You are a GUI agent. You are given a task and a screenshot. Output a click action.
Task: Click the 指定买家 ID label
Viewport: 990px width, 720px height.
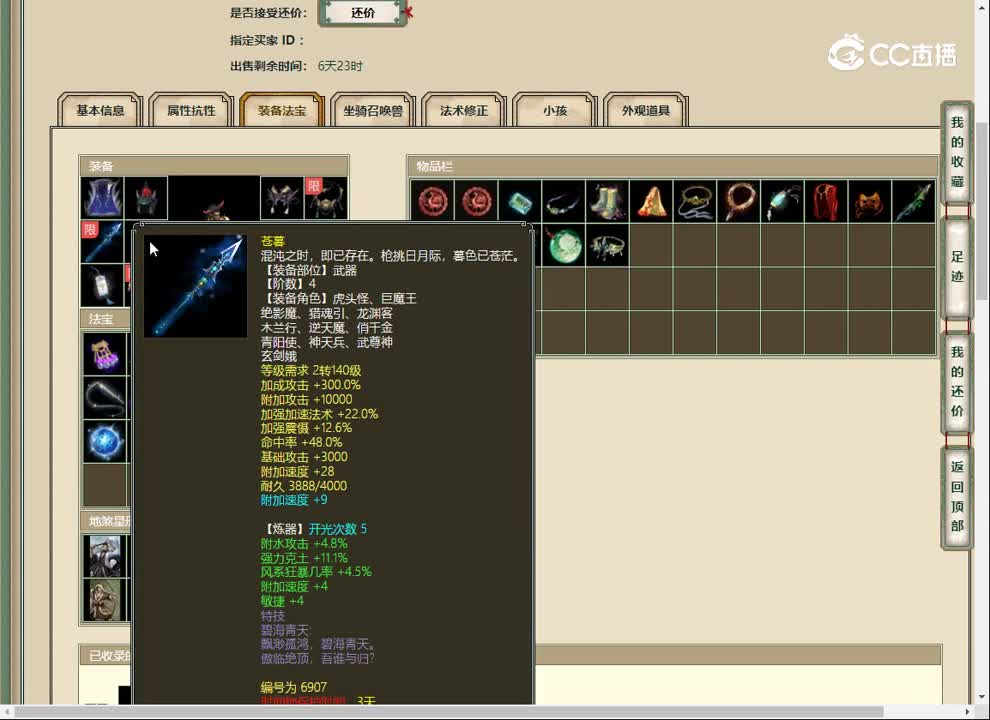(x=266, y=40)
